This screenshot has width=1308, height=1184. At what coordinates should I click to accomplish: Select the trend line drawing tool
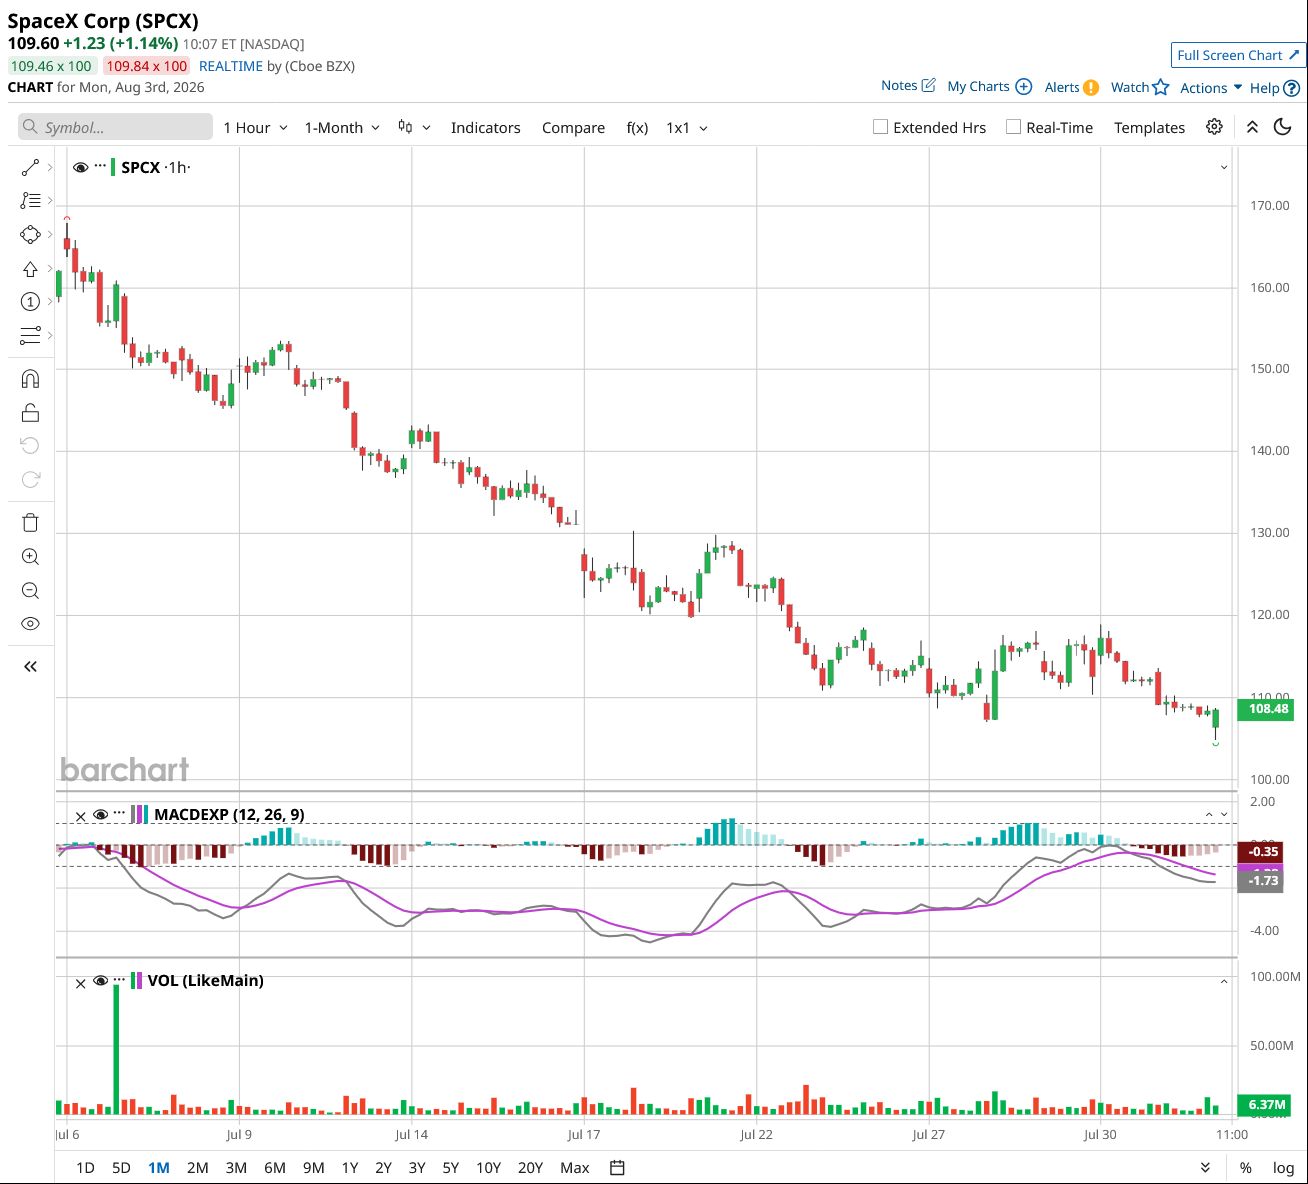(30, 168)
